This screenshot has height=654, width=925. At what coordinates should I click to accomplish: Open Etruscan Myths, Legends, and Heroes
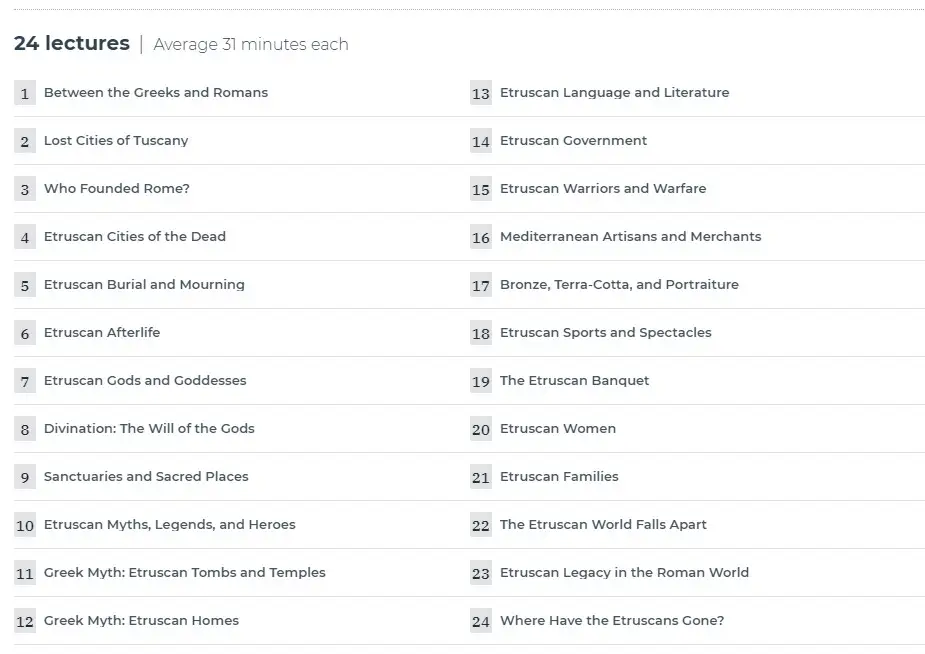tap(169, 524)
